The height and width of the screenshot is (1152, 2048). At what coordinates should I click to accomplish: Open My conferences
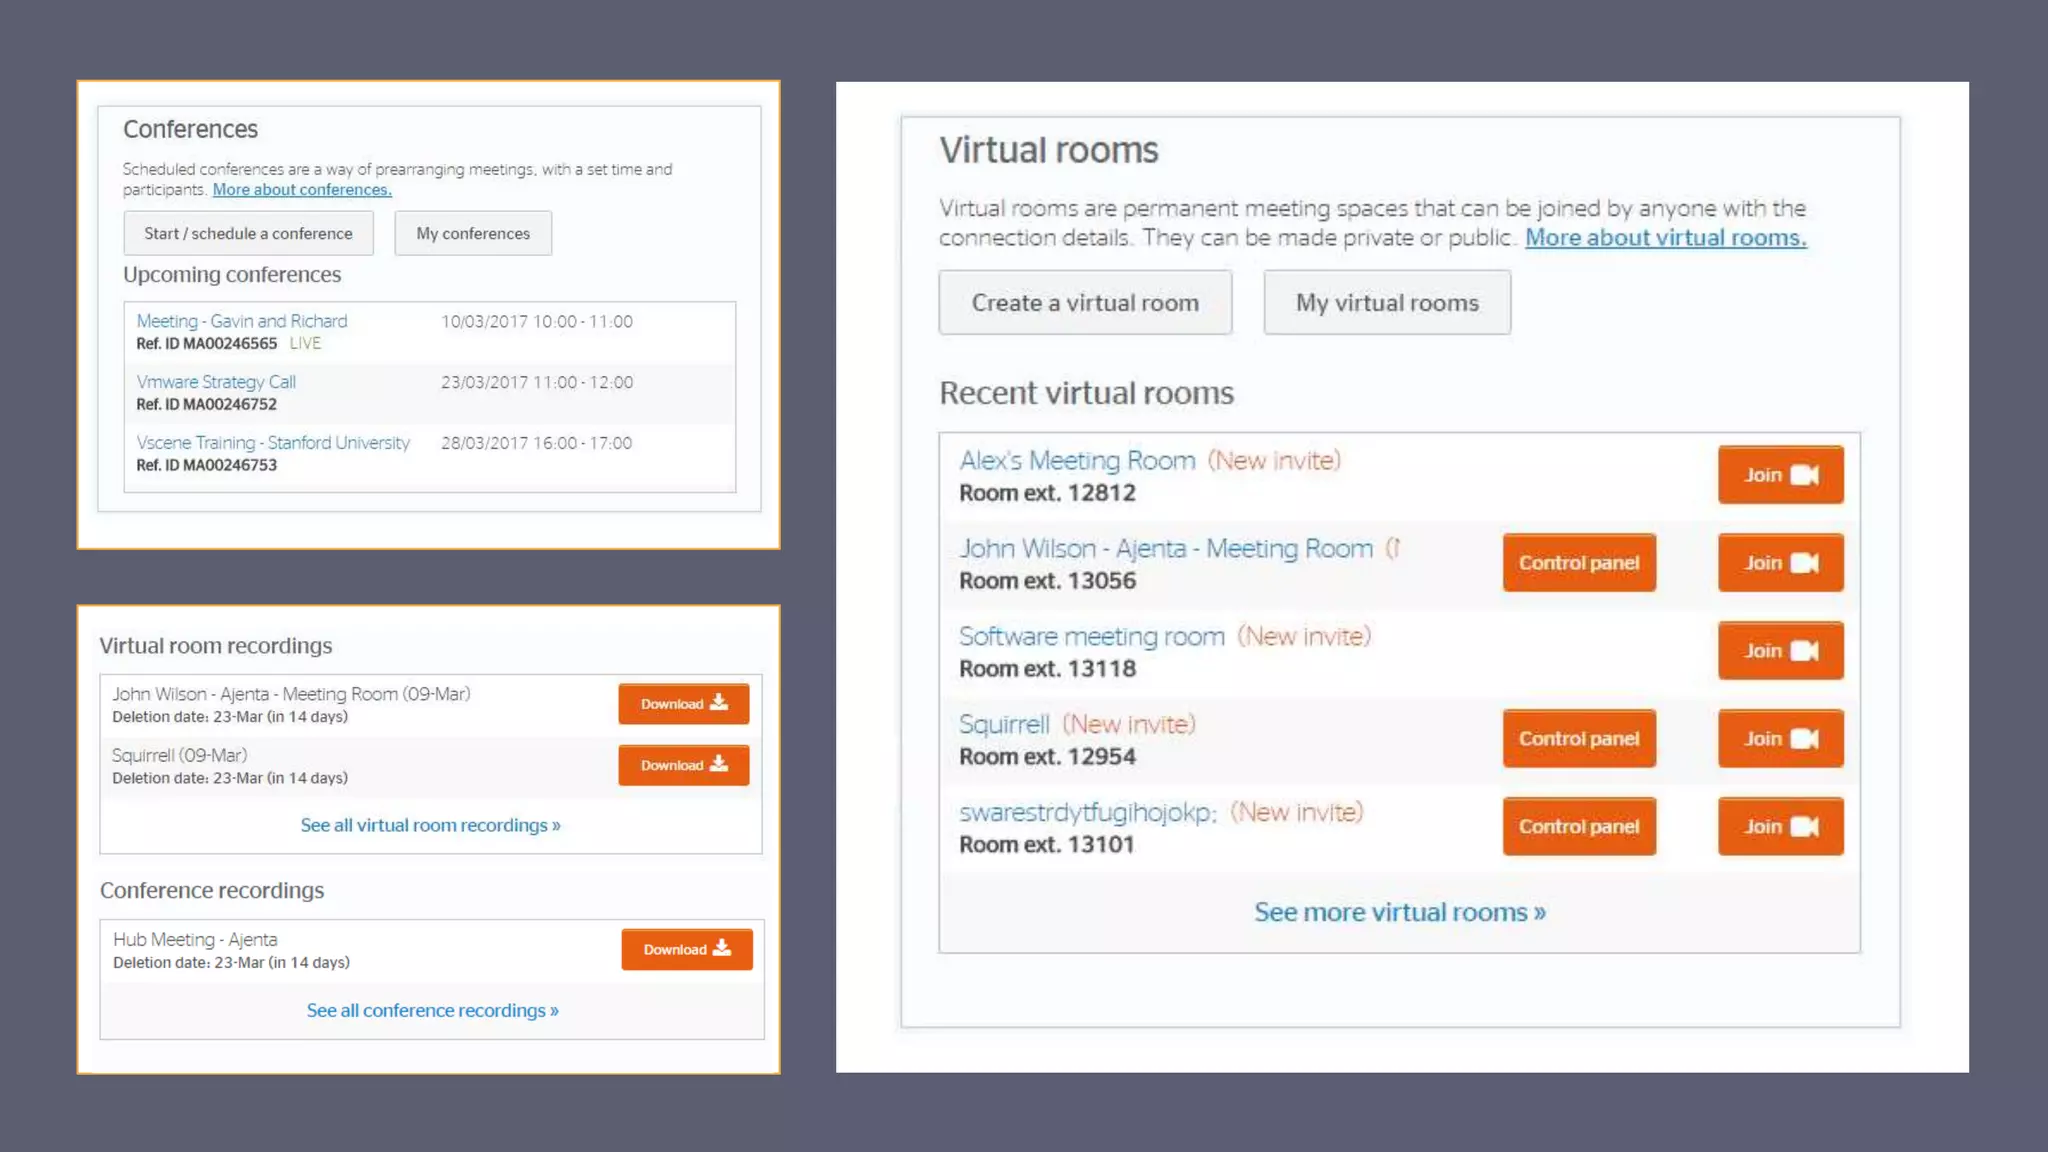coord(472,233)
